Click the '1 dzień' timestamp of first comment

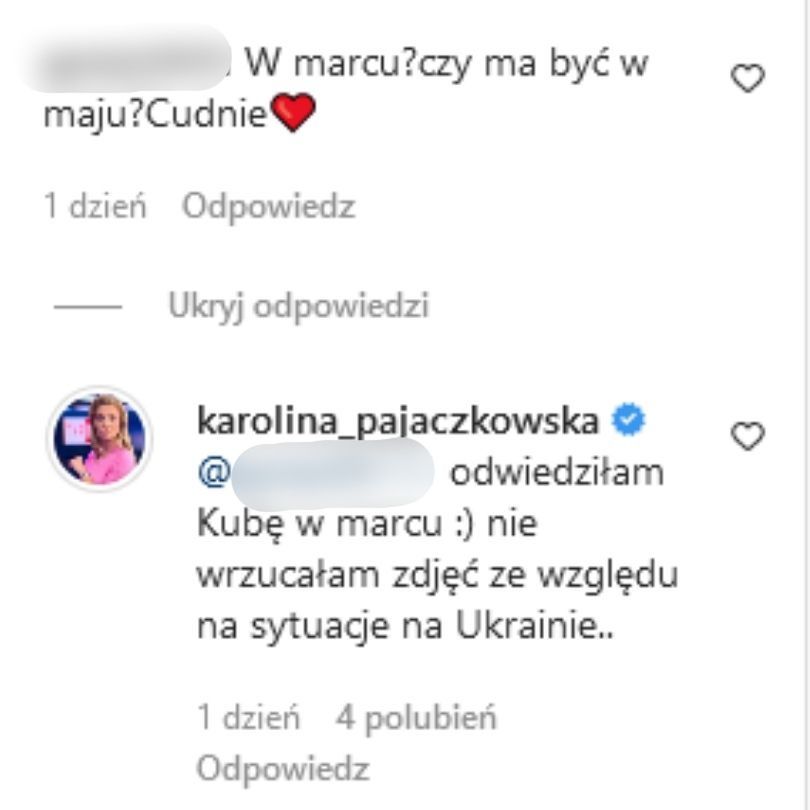pos(95,206)
